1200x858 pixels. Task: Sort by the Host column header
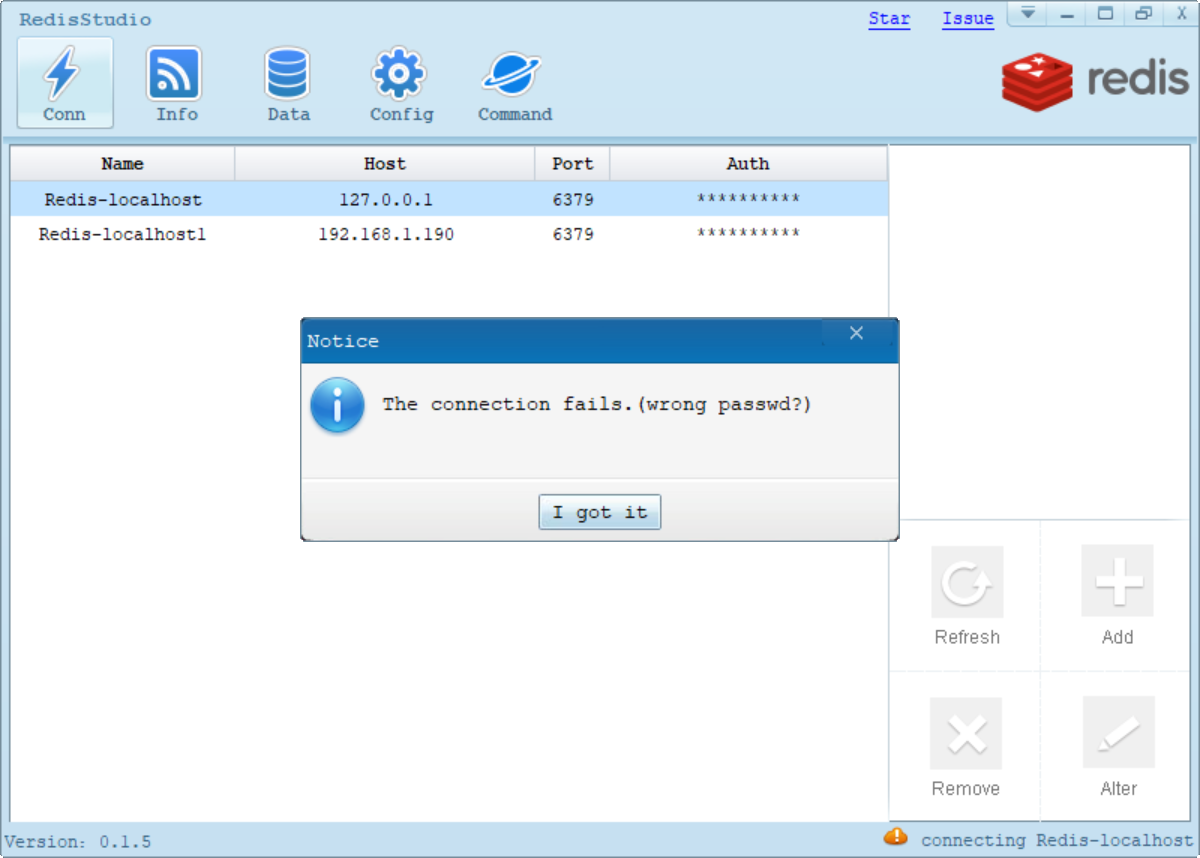tap(385, 164)
